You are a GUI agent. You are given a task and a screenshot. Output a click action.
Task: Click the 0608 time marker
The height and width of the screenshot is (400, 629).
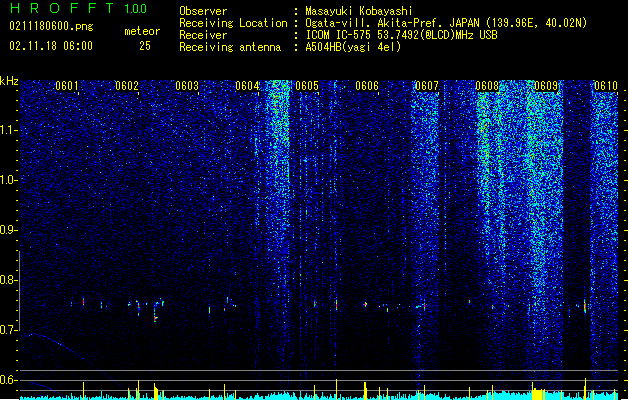click(x=487, y=86)
